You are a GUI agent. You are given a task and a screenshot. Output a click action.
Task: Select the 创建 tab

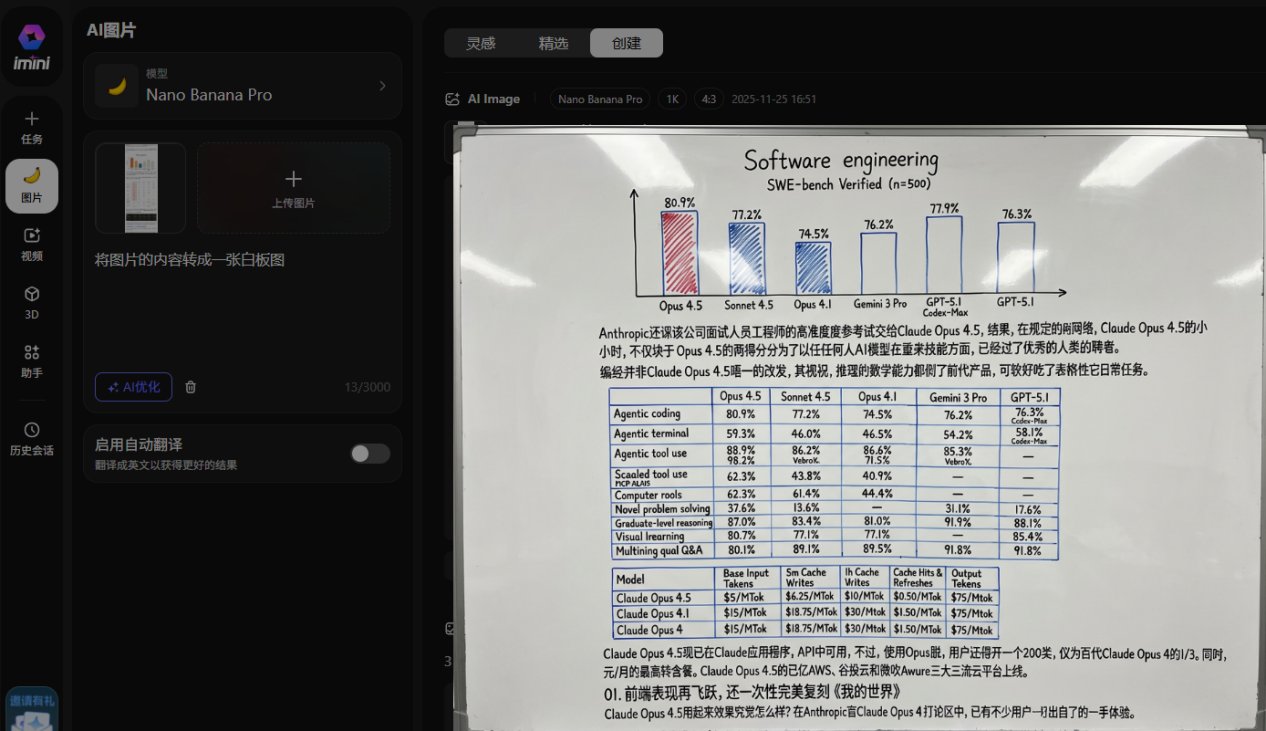coord(626,43)
